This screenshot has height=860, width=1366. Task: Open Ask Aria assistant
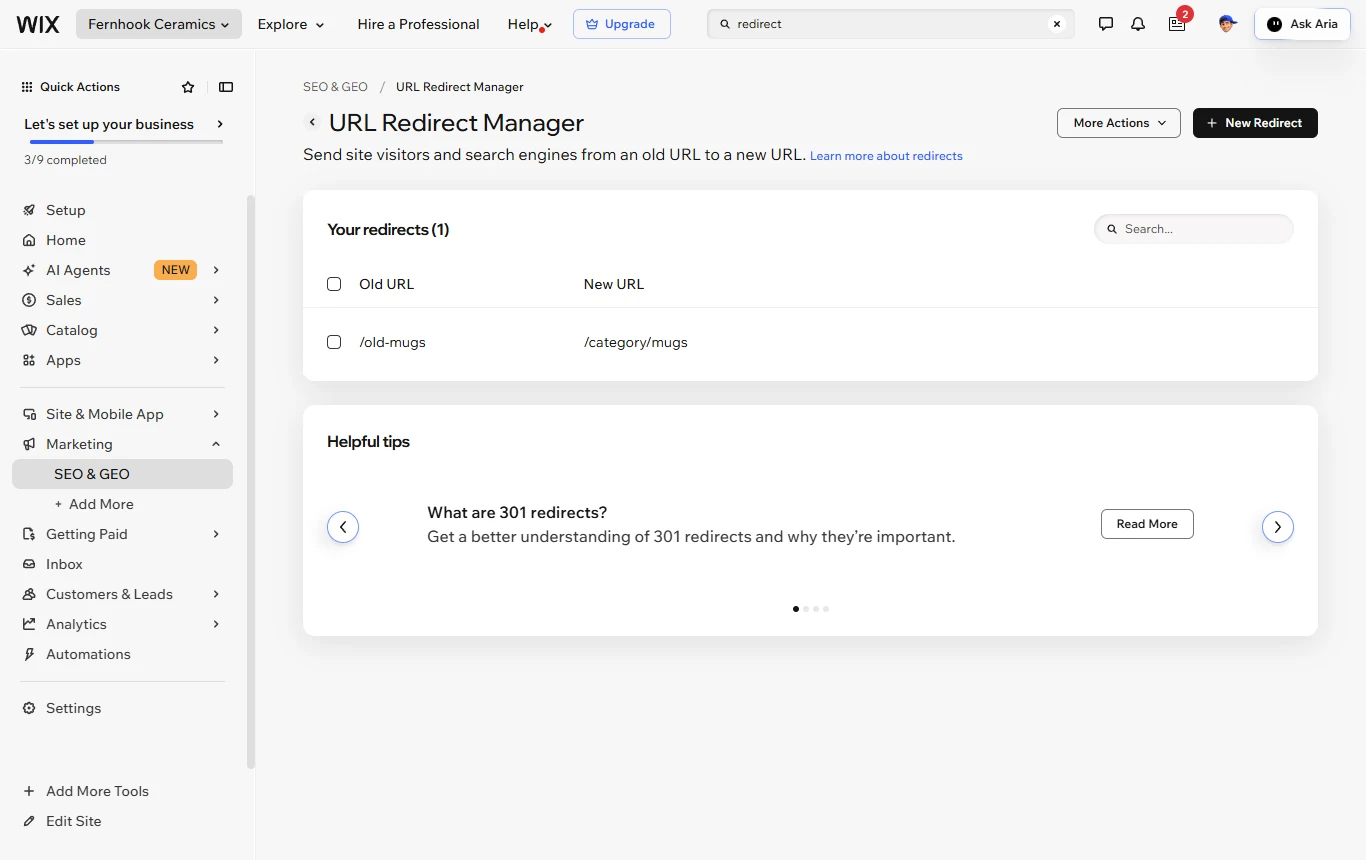click(x=1301, y=24)
